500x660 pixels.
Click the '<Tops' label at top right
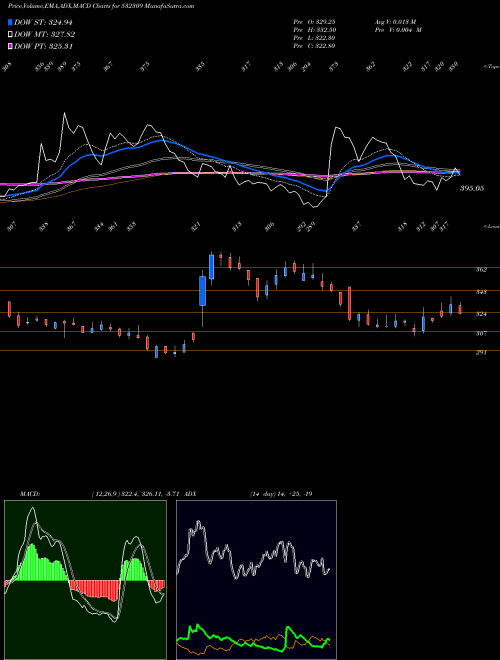pyautogui.click(x=491, y=67)
